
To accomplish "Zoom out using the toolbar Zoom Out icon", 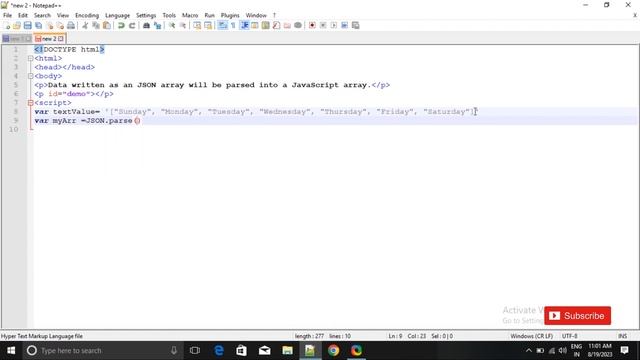I will pos(183,25).
